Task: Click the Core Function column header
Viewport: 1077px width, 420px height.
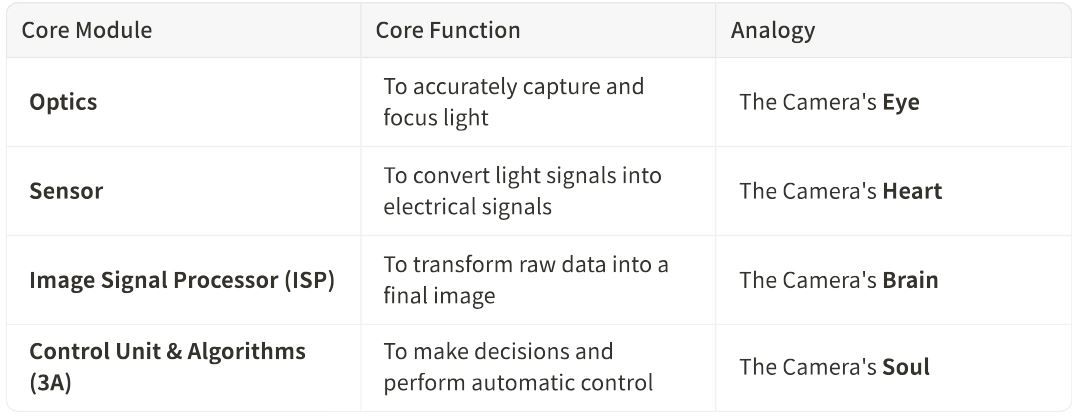Action: click(448, 30)
